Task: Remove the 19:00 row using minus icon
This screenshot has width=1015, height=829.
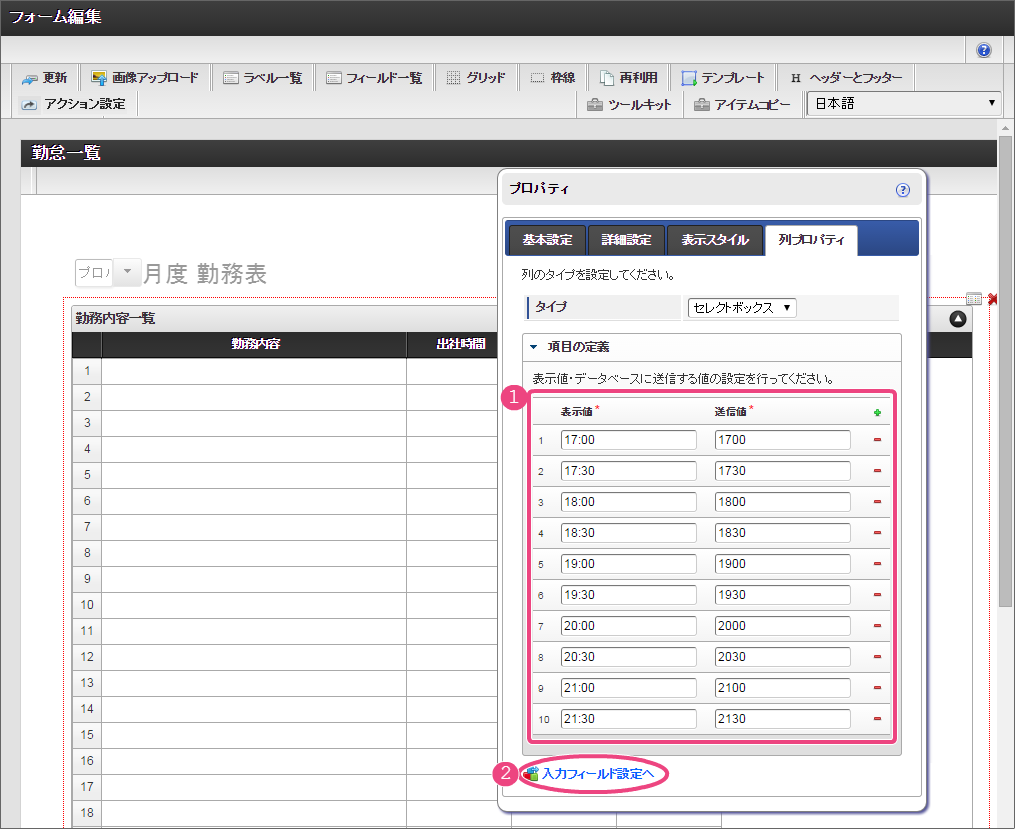Action: coord(877,564)
